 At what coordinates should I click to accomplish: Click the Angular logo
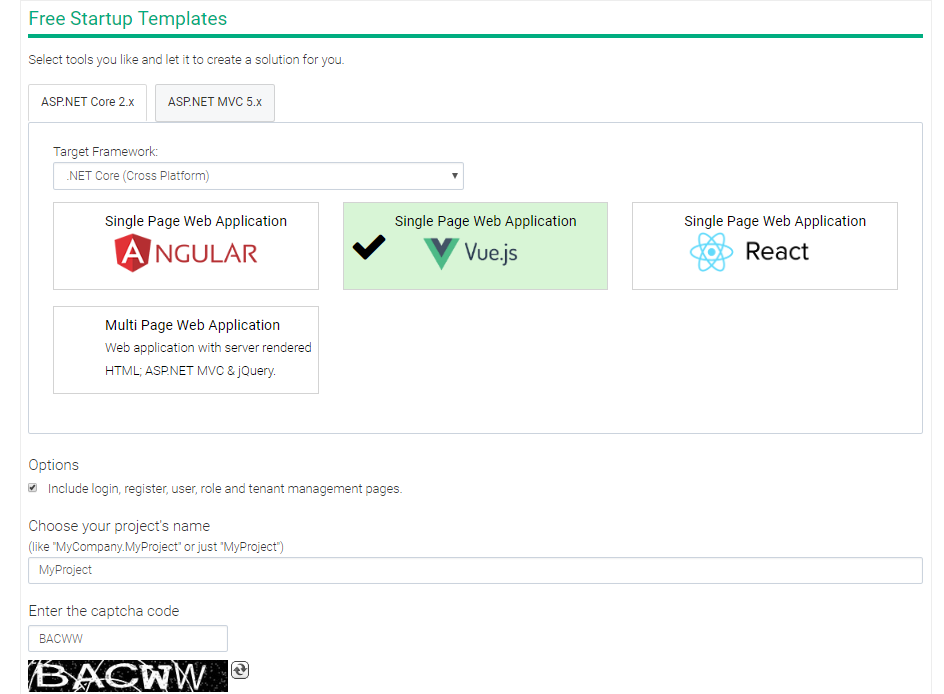[186, 253]
